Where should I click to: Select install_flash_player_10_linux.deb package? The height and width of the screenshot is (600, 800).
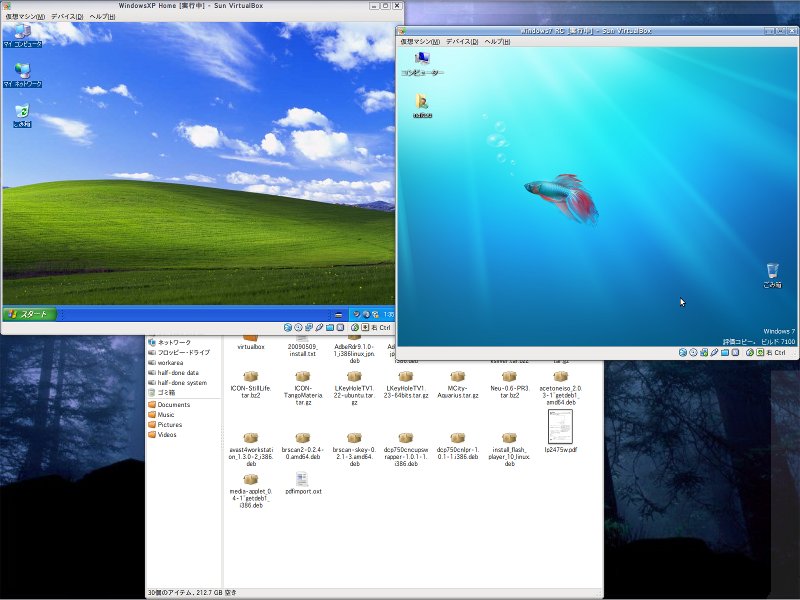pyautogui.click(x=509, y=449)
